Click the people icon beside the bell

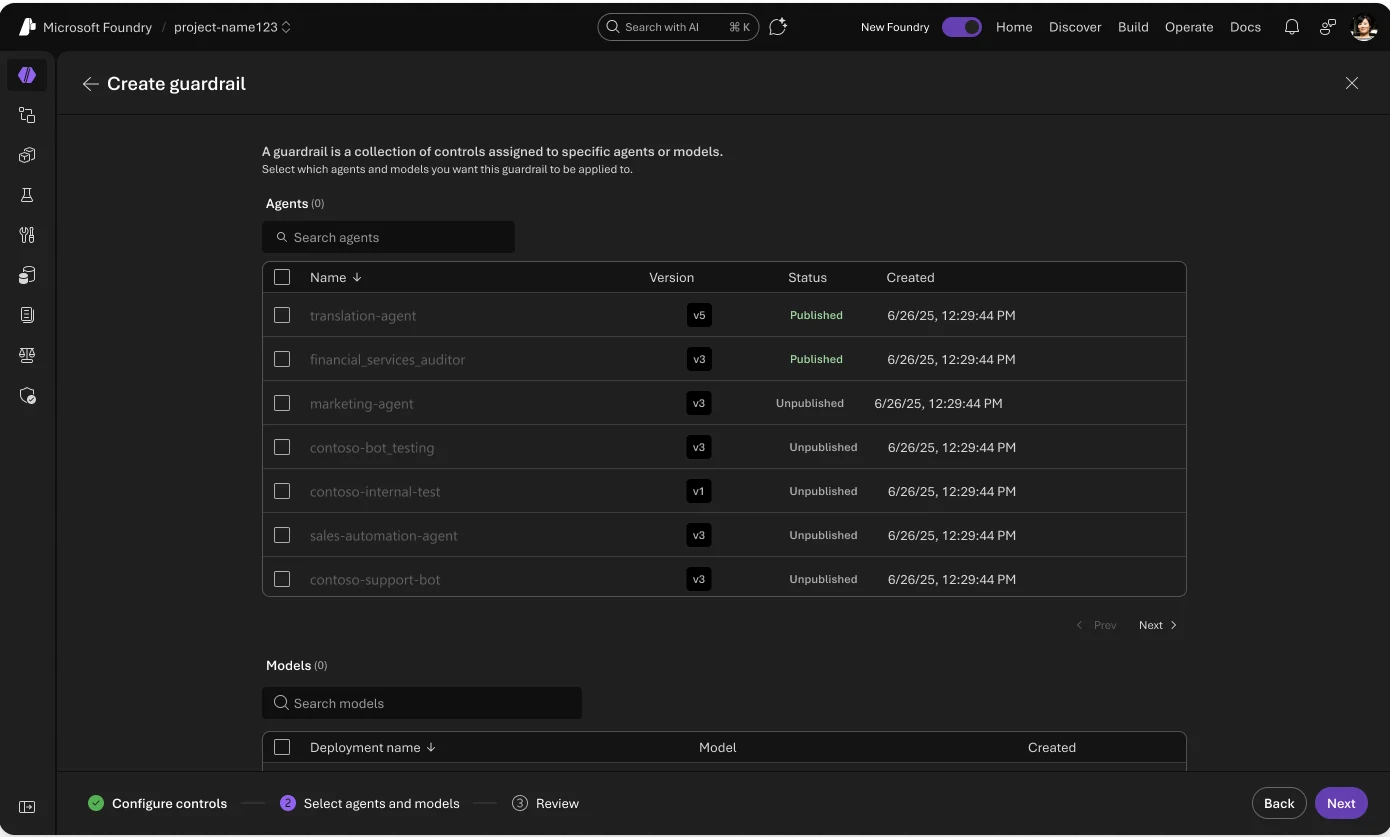[1328, 27]
